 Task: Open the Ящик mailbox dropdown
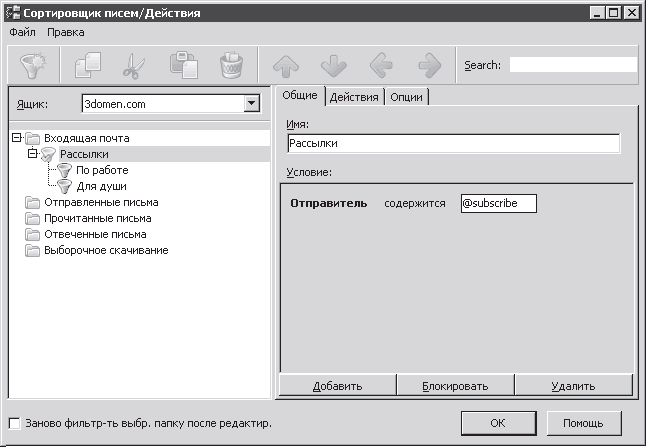click(251, 104)
